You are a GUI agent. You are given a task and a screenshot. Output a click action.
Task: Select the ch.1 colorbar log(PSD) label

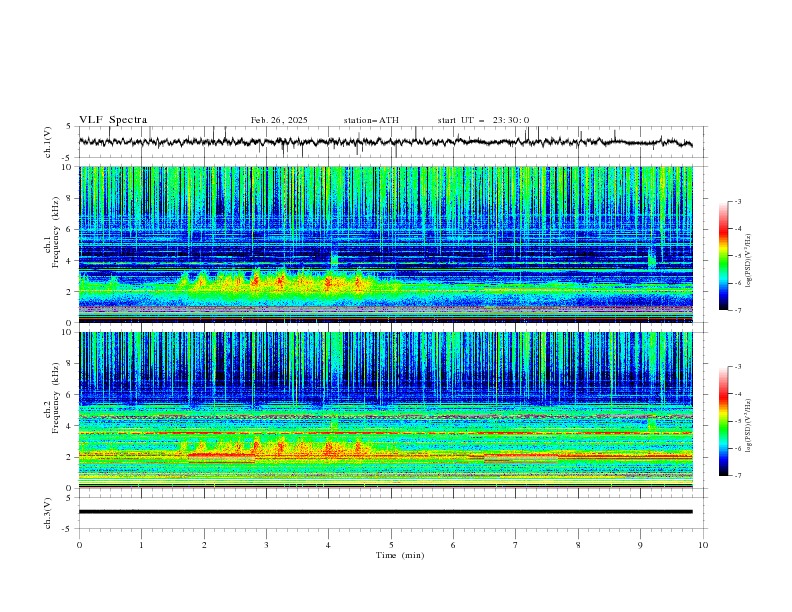tap(748, 260)
